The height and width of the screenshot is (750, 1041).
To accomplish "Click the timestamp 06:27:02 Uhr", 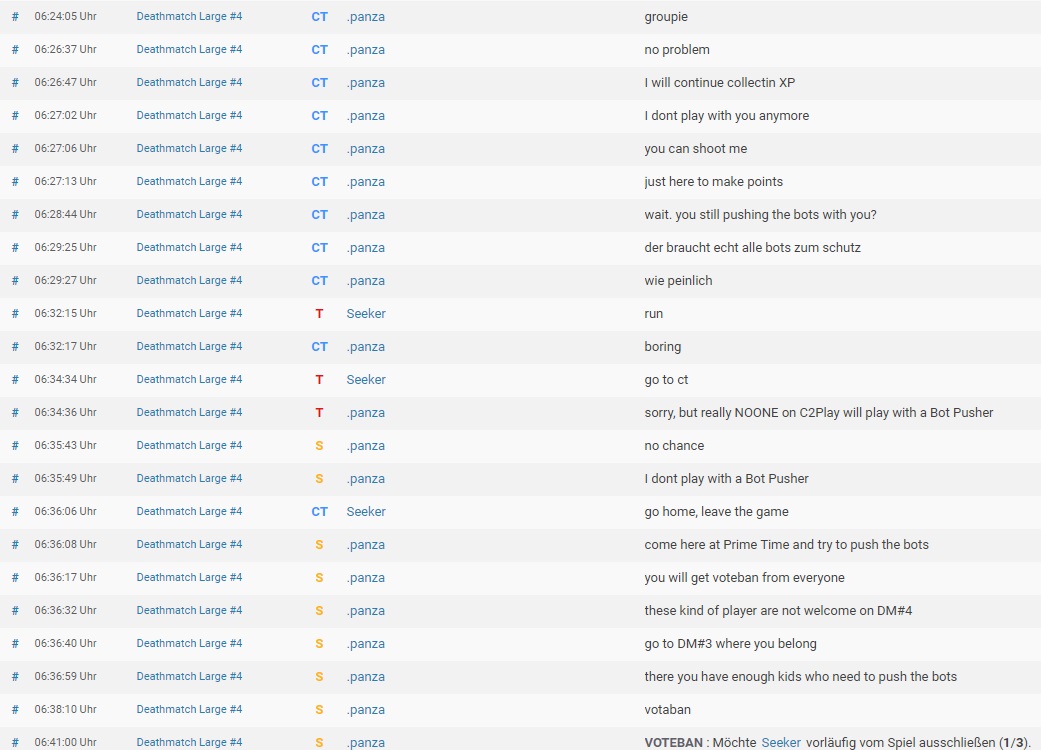I will click(x=66, y=115).
